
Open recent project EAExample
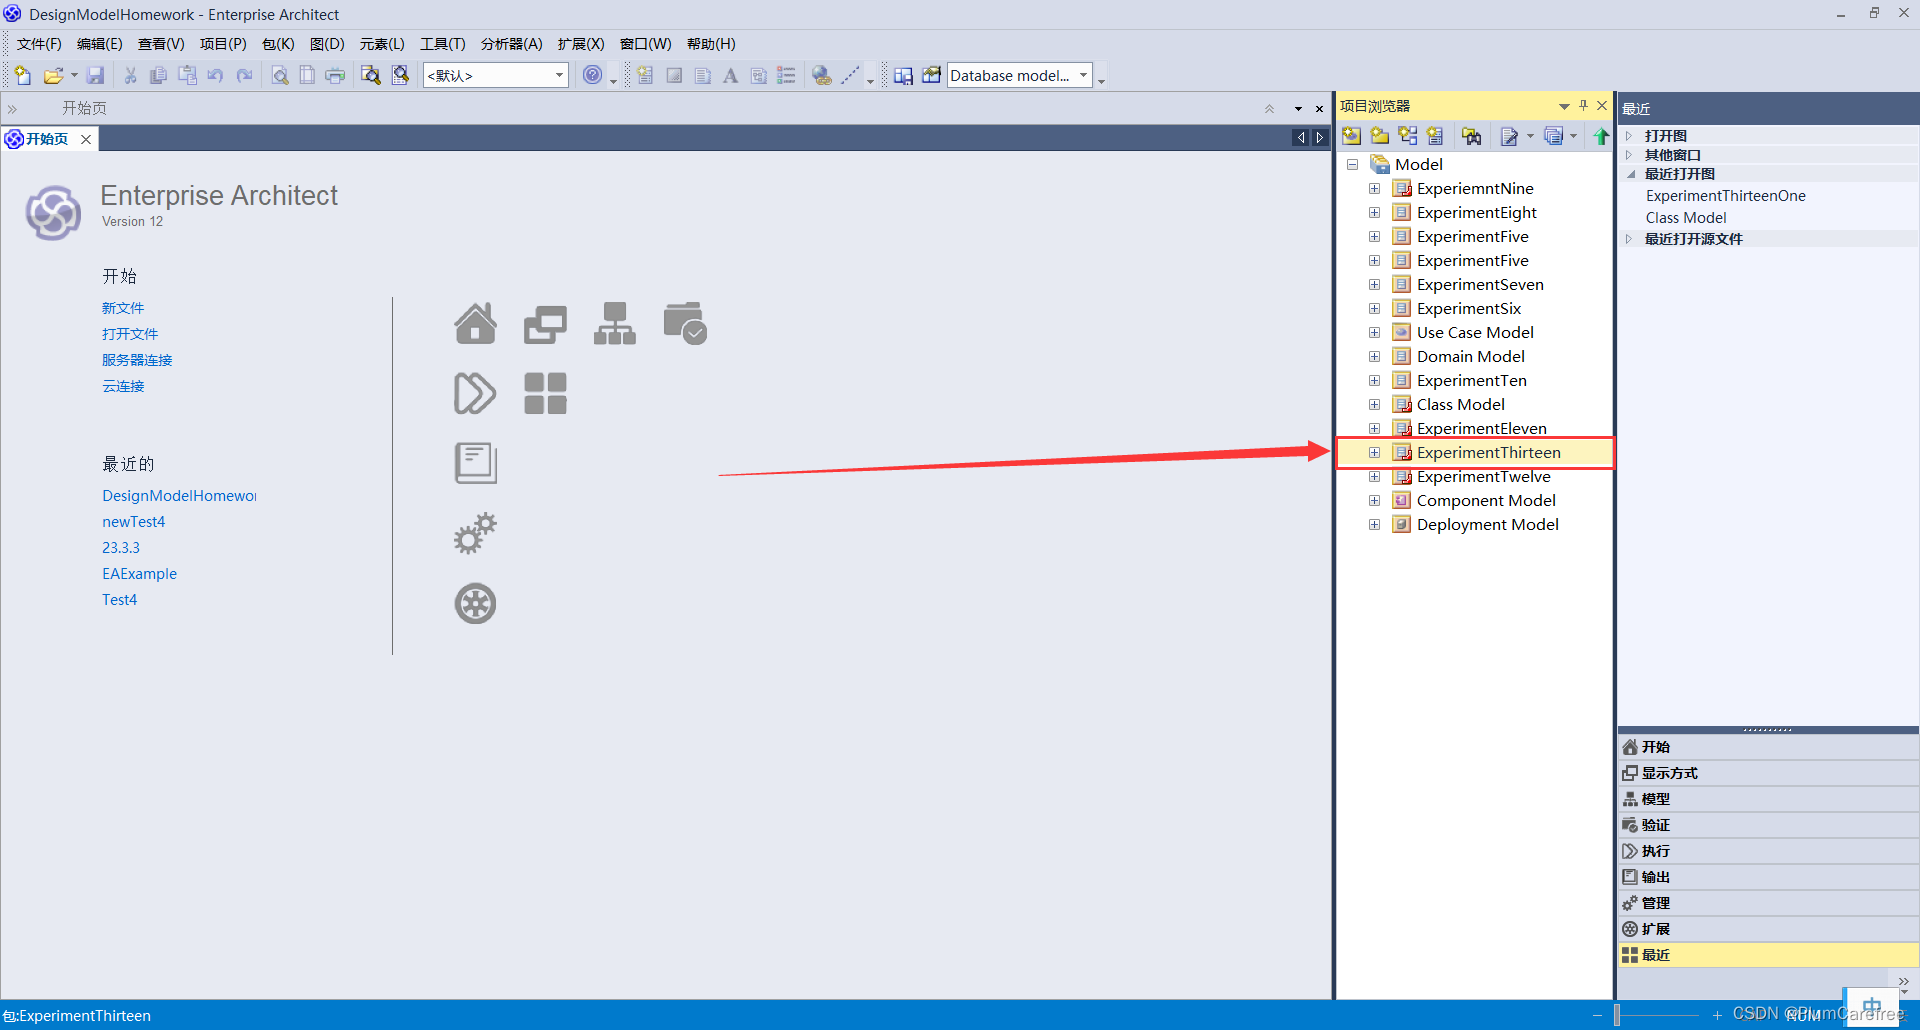pos(139,574)
